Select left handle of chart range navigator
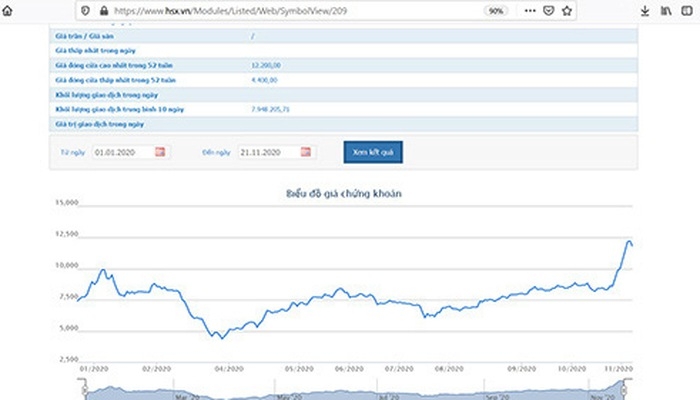 click(83, 390)
